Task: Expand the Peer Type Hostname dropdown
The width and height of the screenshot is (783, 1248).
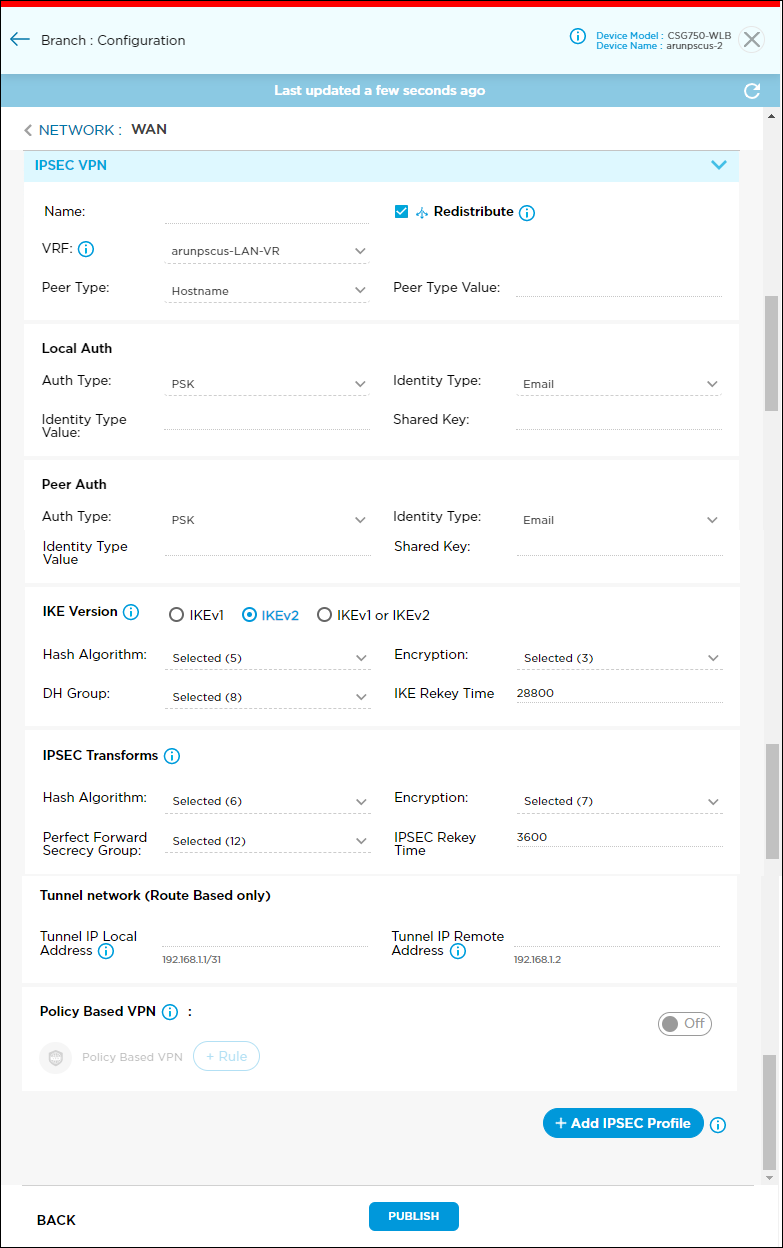Action: 266,291
